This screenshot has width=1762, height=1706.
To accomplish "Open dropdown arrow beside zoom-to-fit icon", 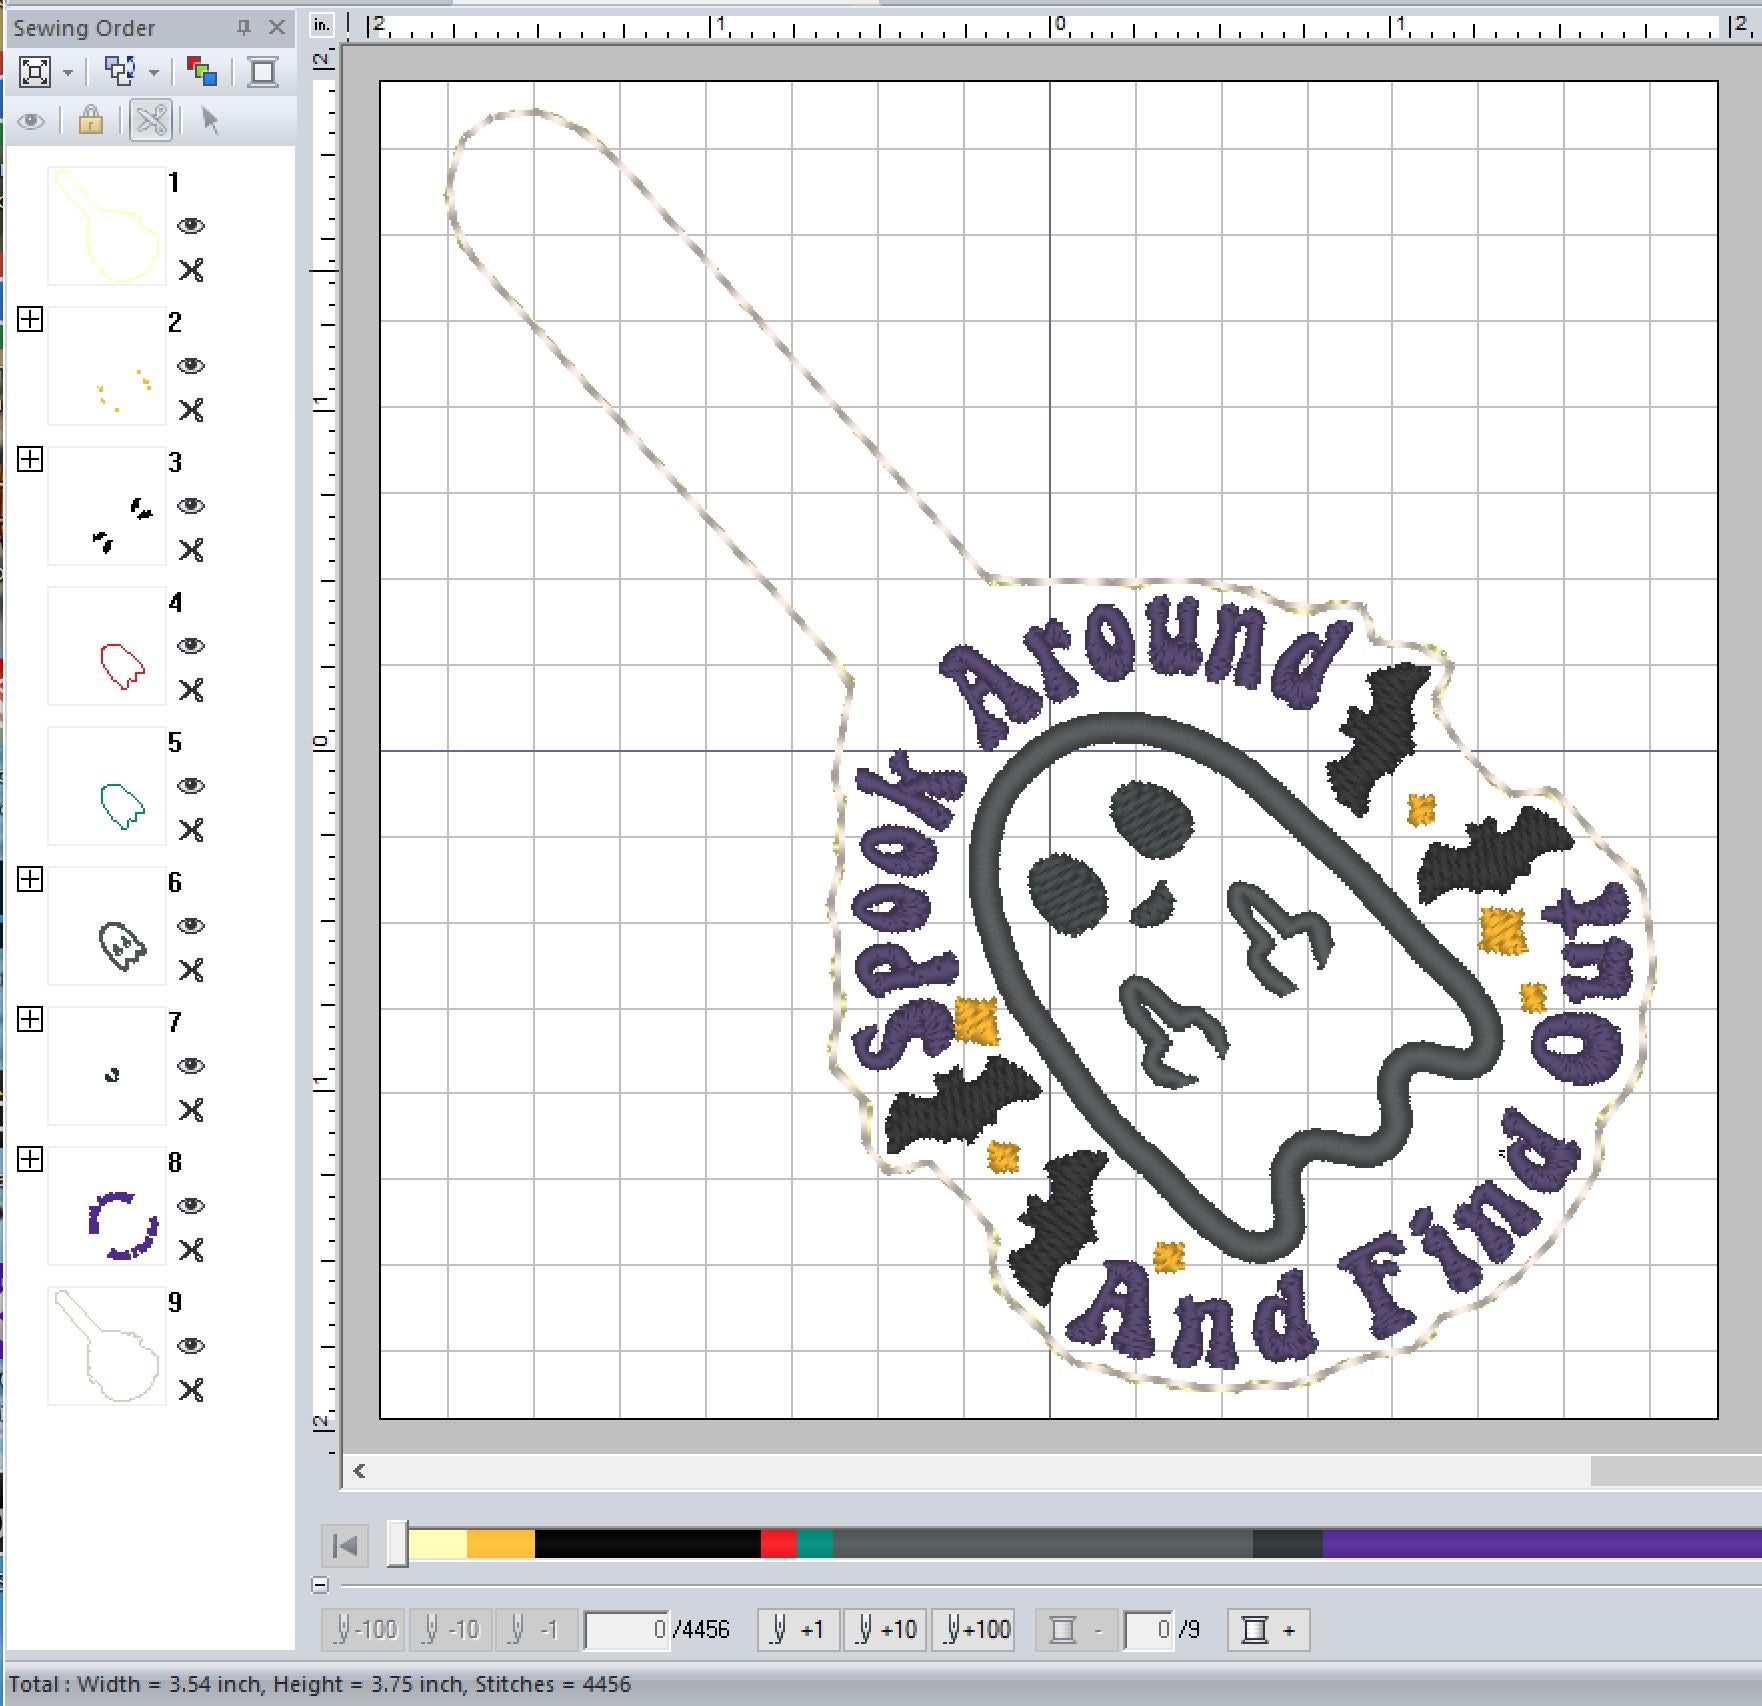I will click(68, 73).
